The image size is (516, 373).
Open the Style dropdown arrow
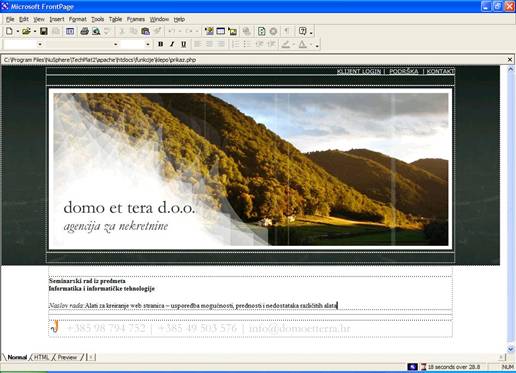click(x=40, y=44)
